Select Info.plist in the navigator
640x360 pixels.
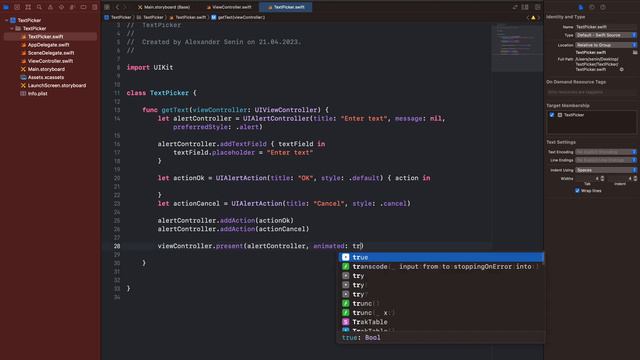pyautogui.click(x=38, y=94)
